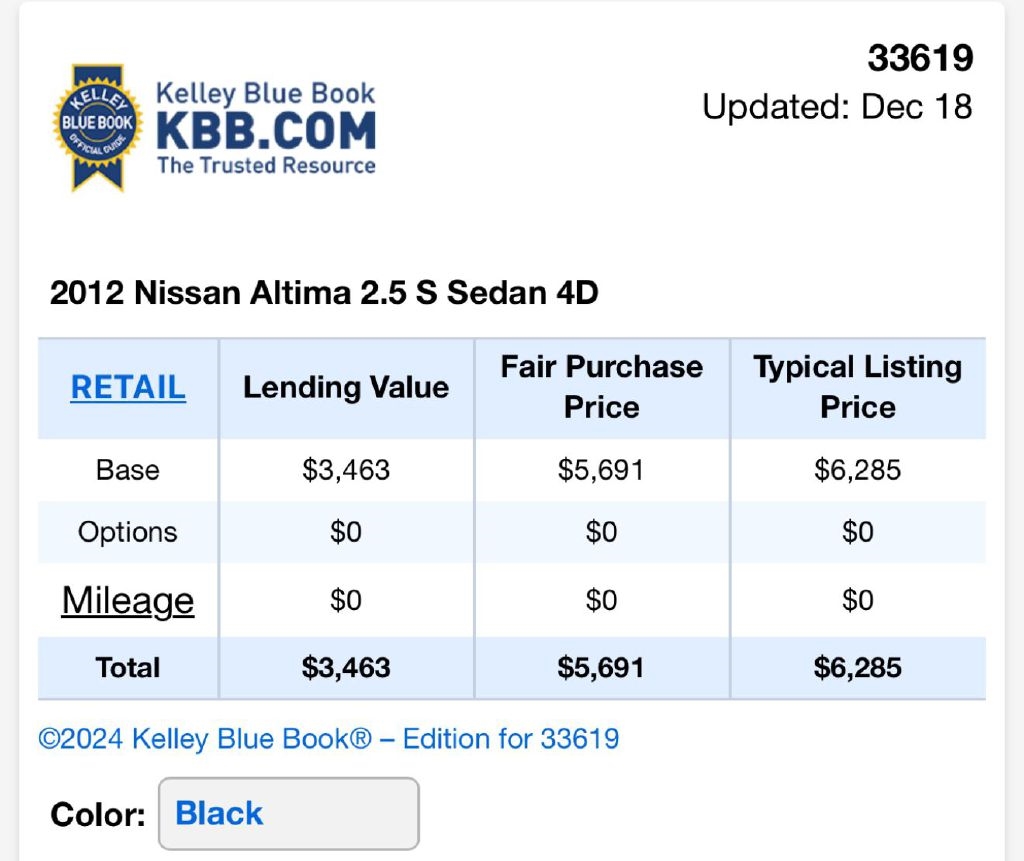
Task: Click the Kelley Blue Book badge logo
Action: [x=97, y=127]
